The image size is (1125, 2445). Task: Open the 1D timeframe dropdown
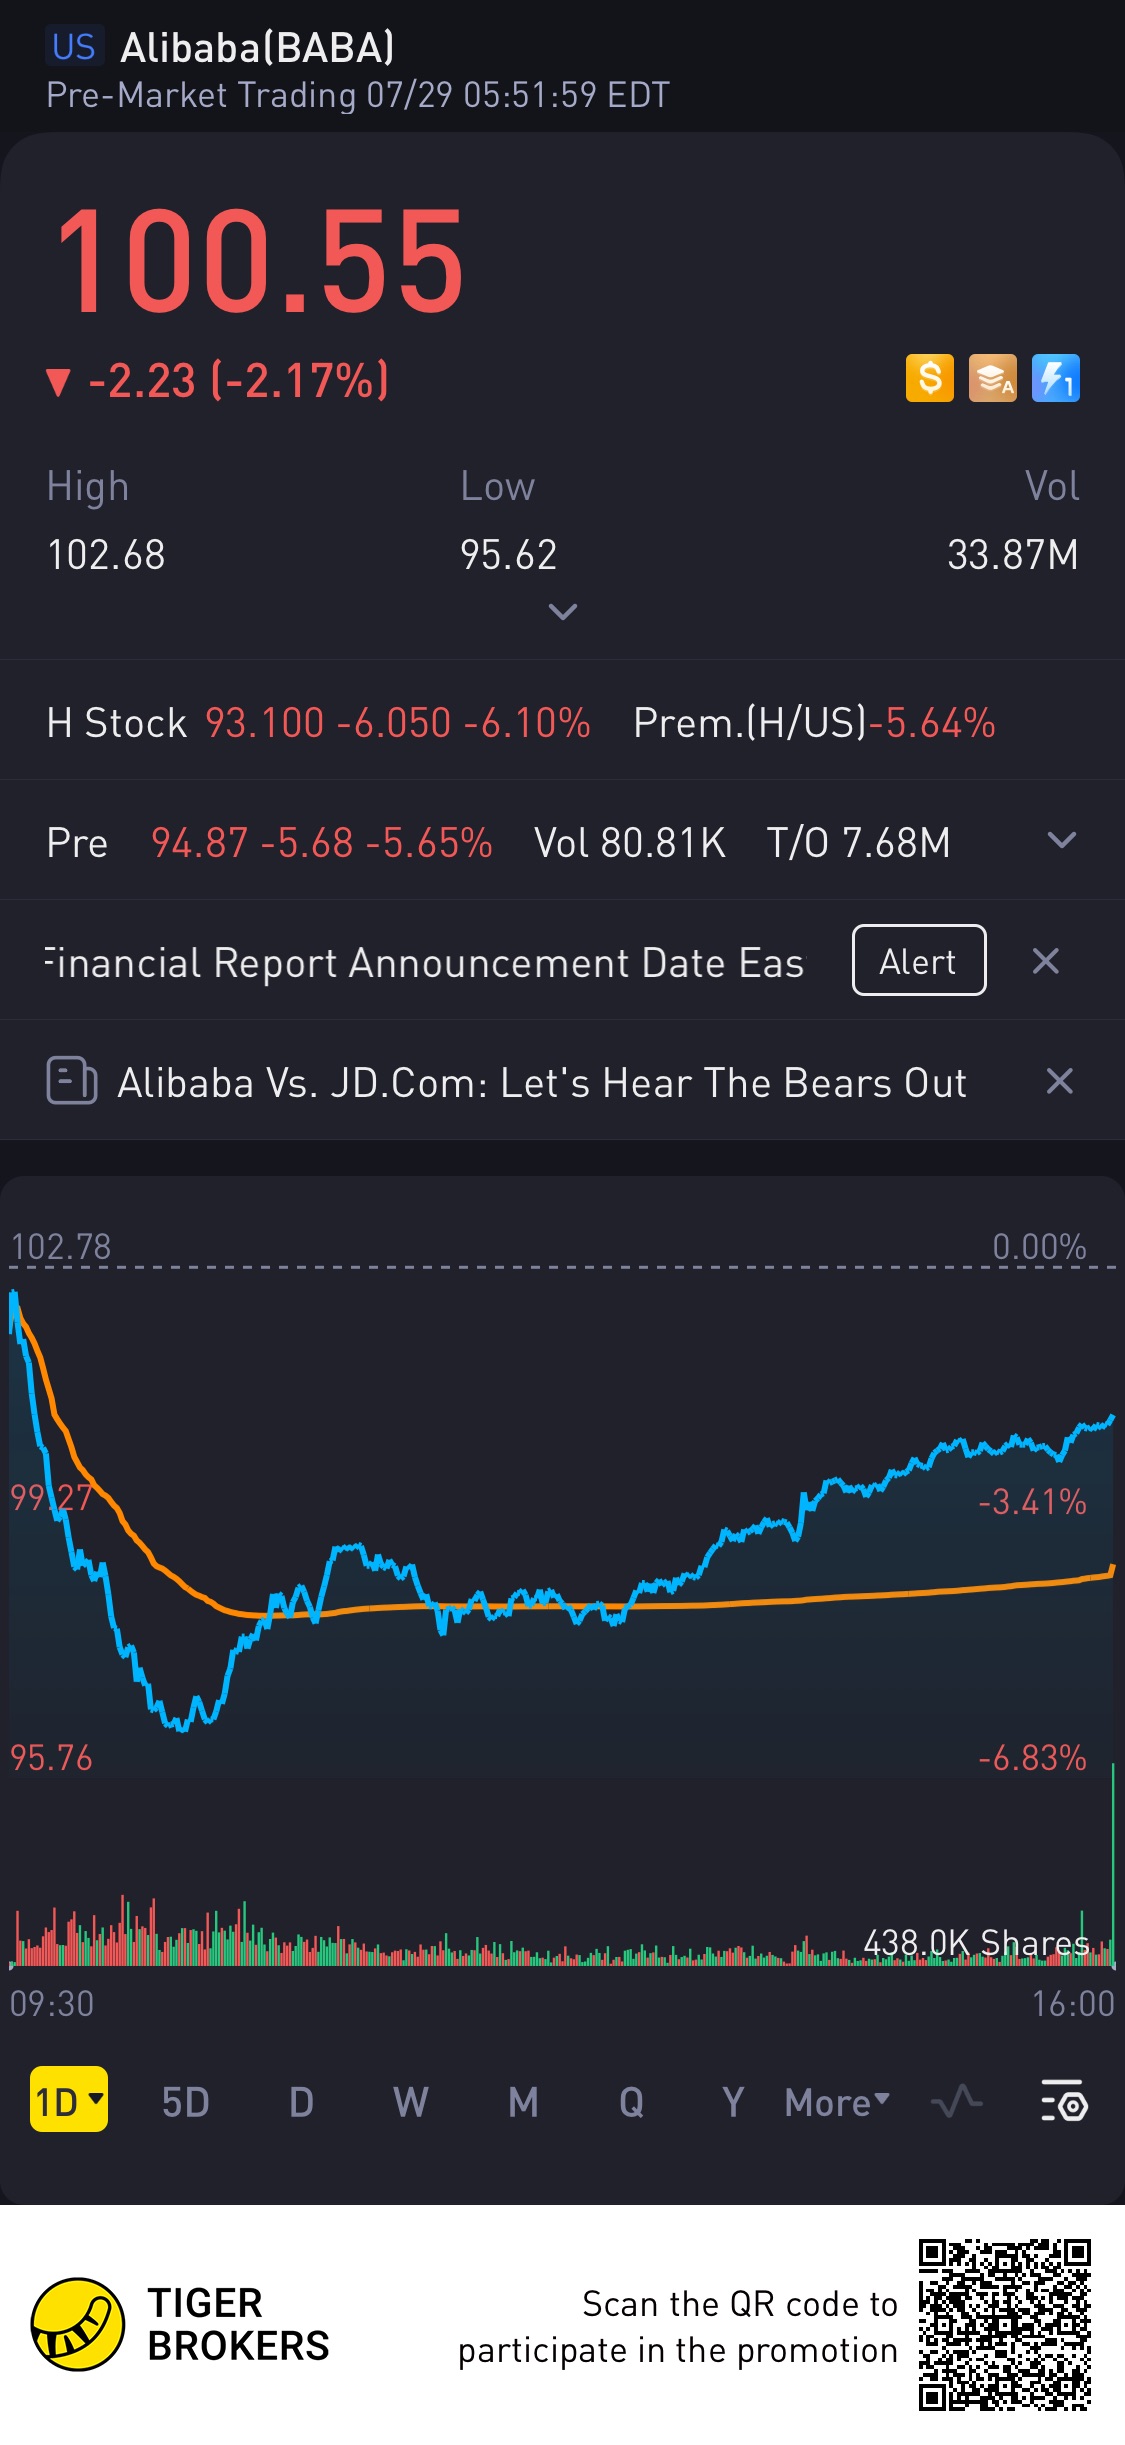pyautogui.click(x=68, y=2101)
